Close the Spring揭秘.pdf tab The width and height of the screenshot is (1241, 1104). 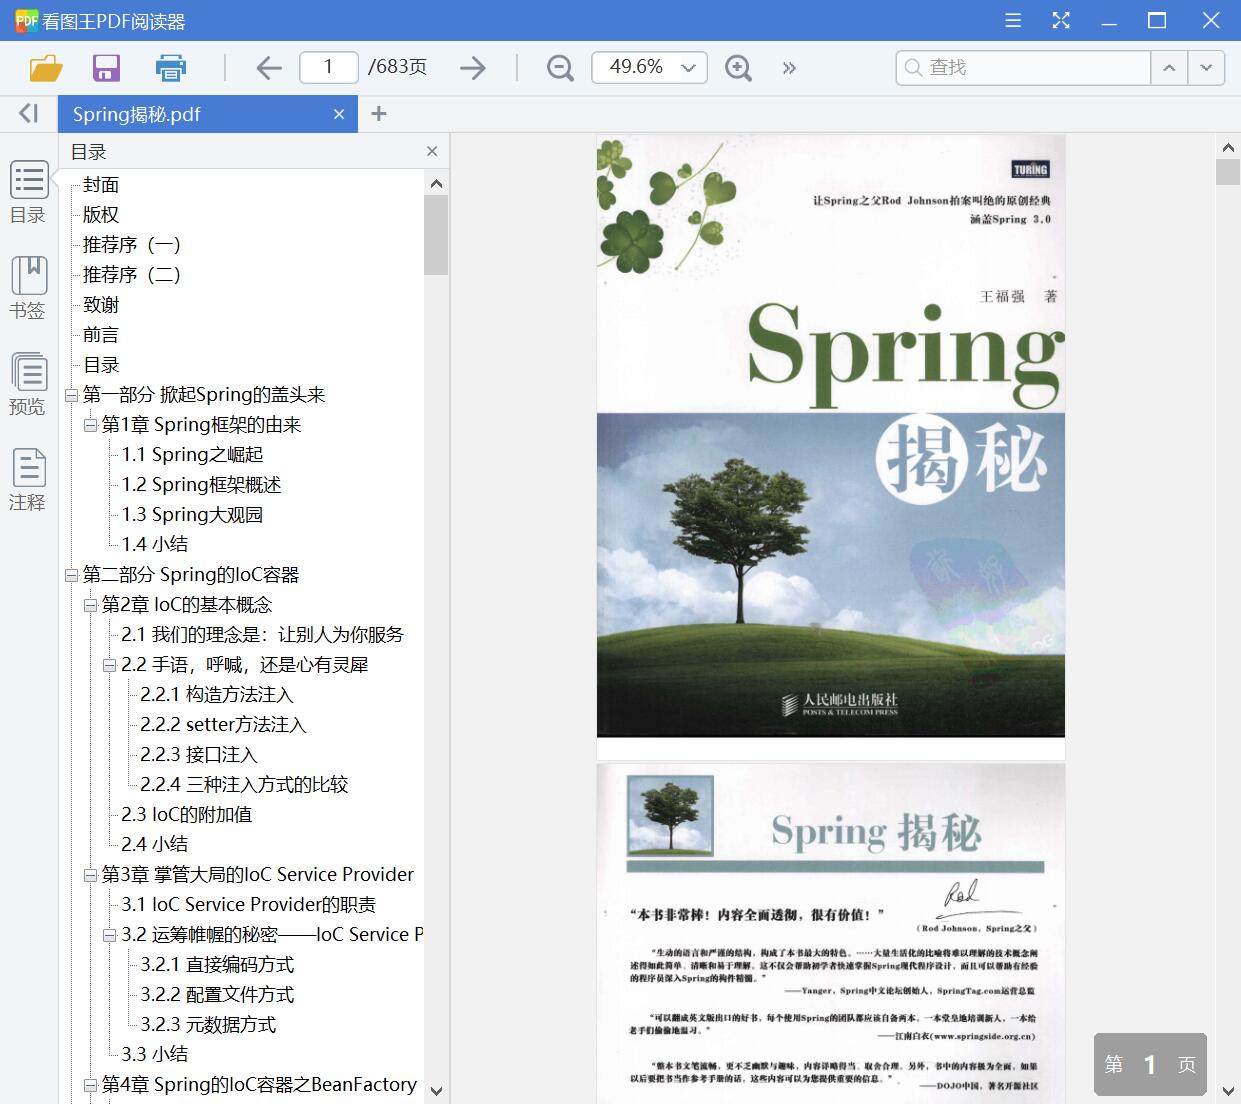(339, 114)
